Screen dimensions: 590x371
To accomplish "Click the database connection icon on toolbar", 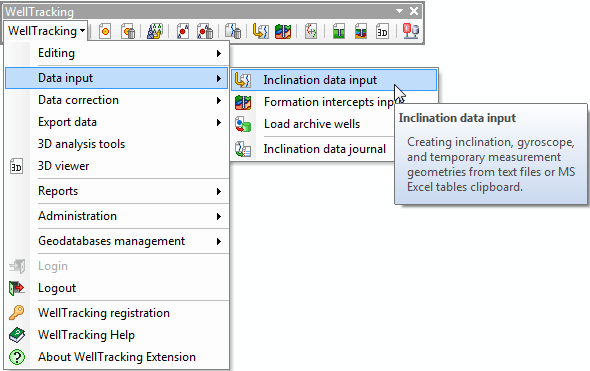I will click(411, 31).
